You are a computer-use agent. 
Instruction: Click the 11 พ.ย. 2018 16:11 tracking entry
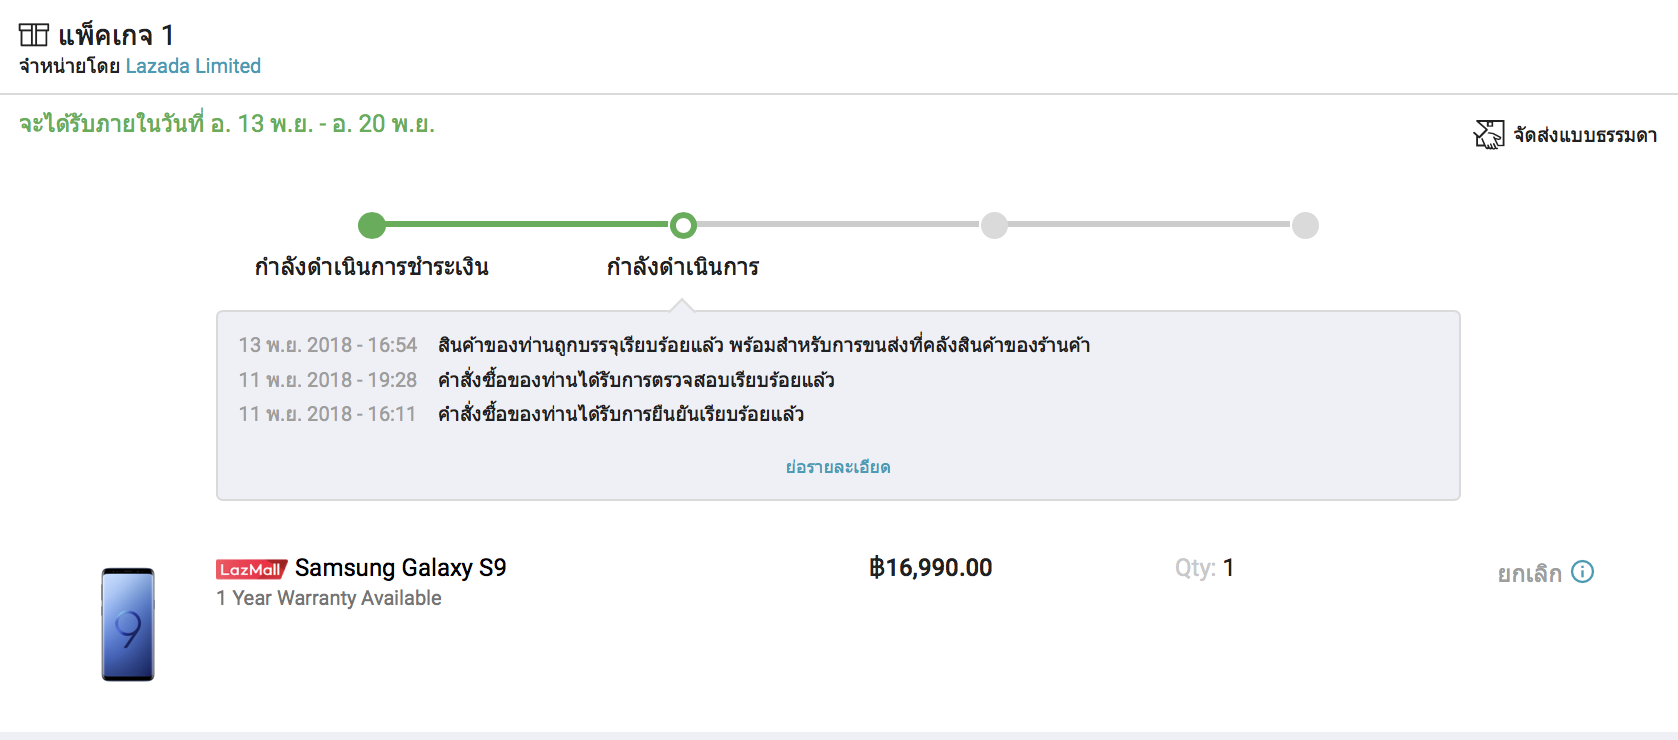coord(521,414)
